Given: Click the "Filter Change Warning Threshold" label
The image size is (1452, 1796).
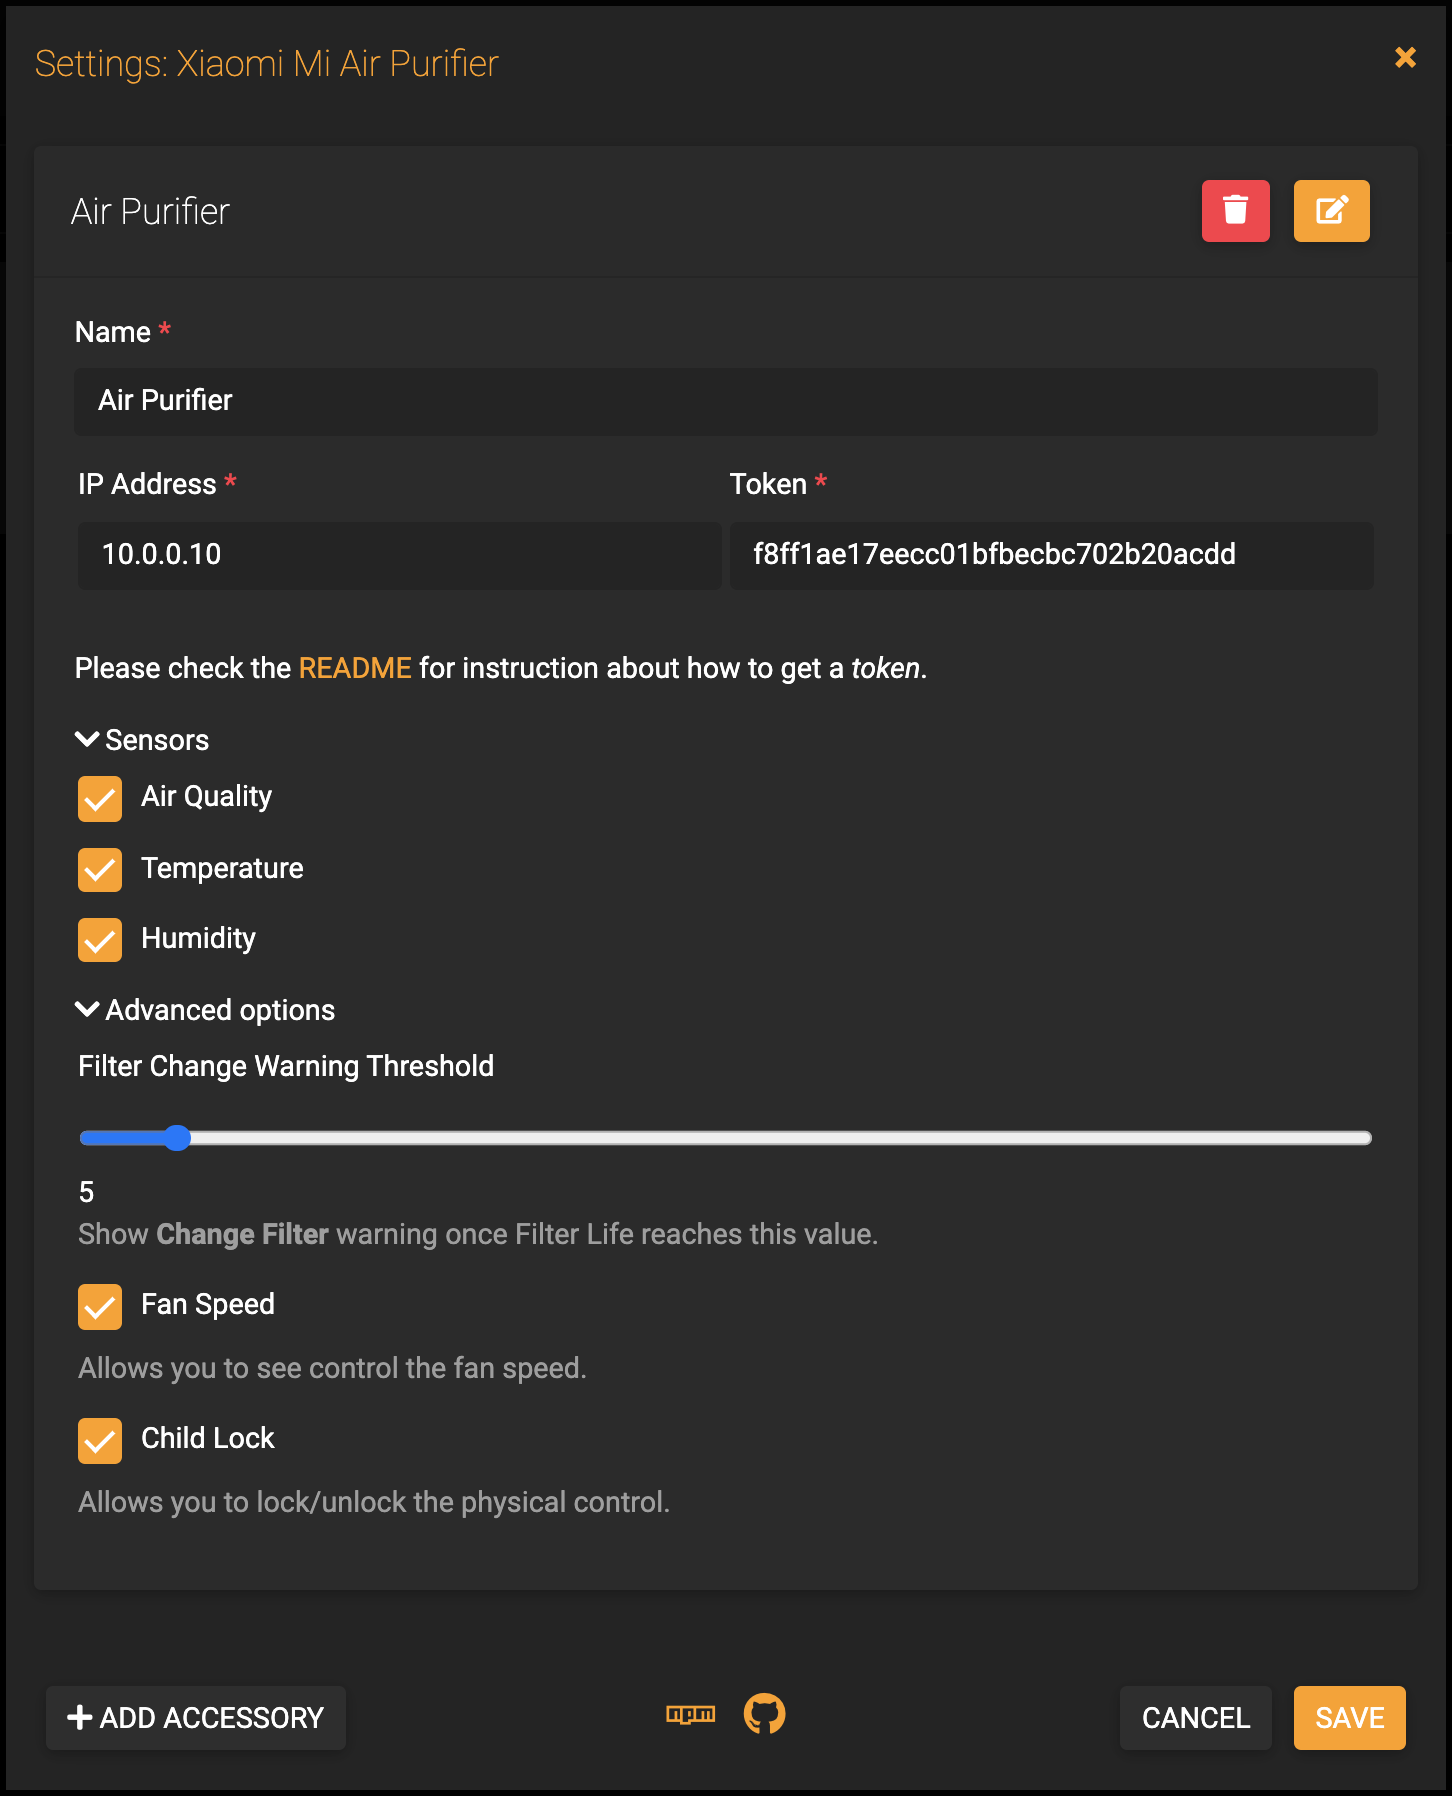Looking at the screenshot, I should [x=286, y=1067].
